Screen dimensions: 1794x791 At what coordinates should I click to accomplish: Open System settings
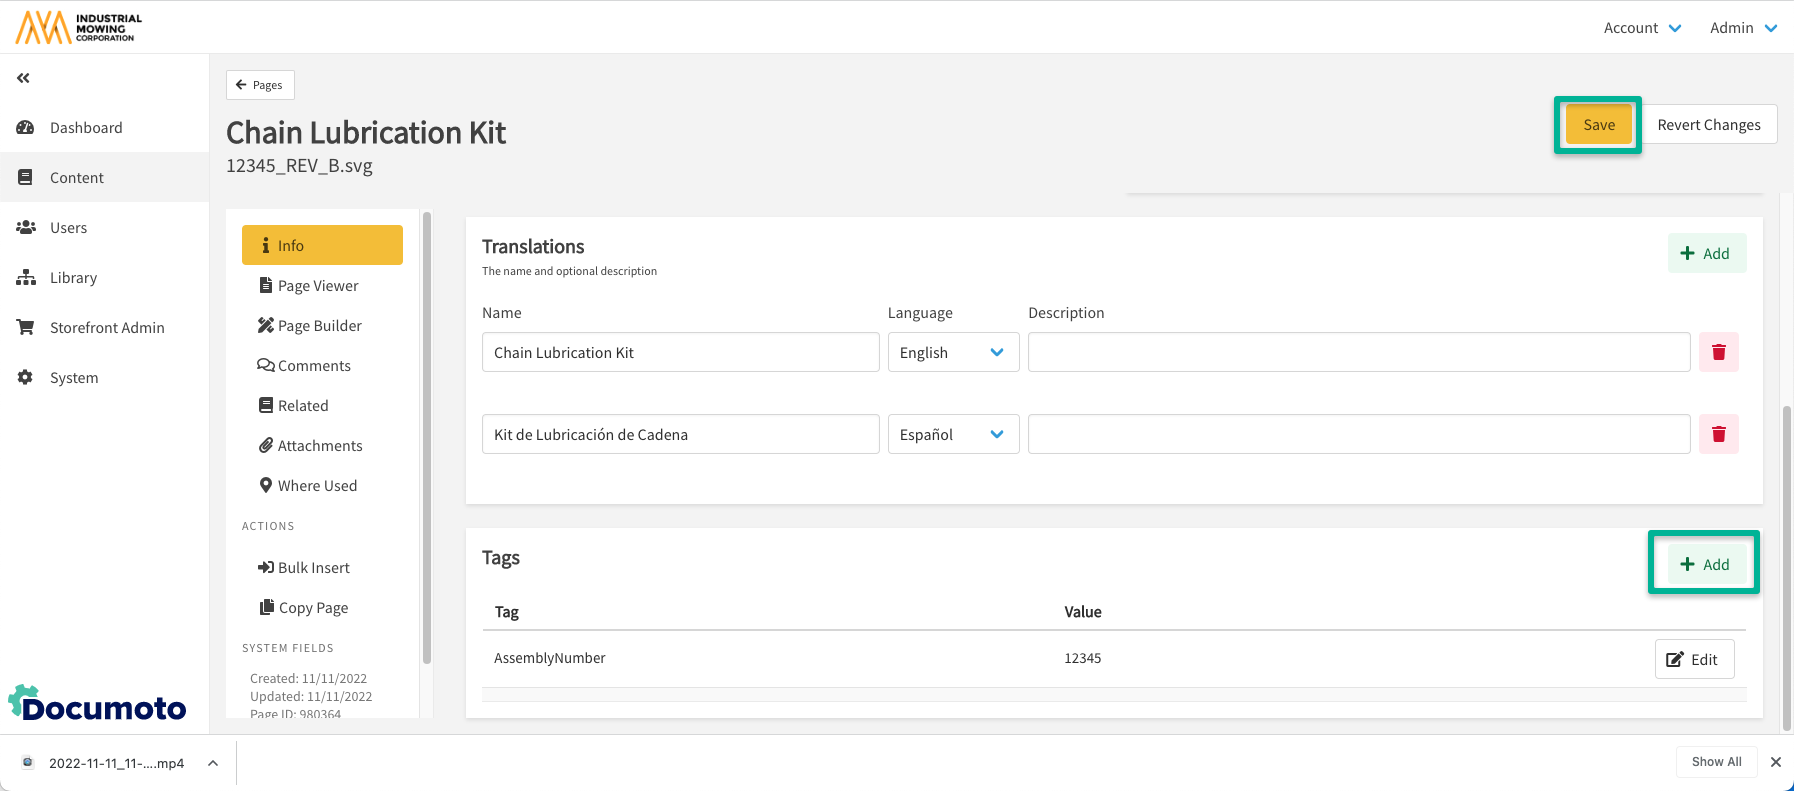pos(74,378)
